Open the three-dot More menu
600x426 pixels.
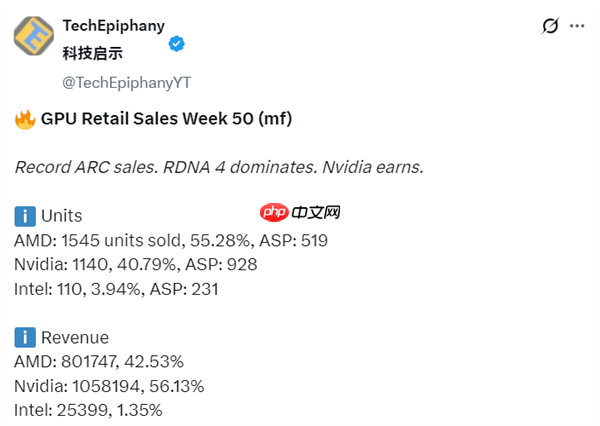point(577,26)
